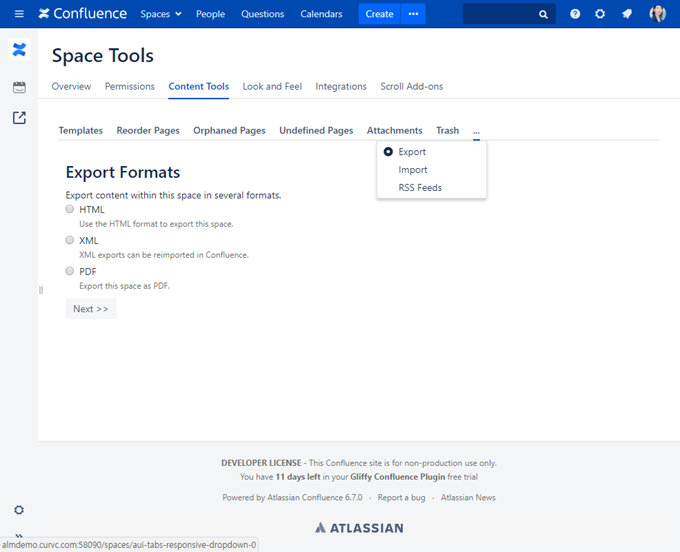The height and width of the screenshot is (552, 680).
Task: Open the user profile avatar menu
Action: point(657,14)
